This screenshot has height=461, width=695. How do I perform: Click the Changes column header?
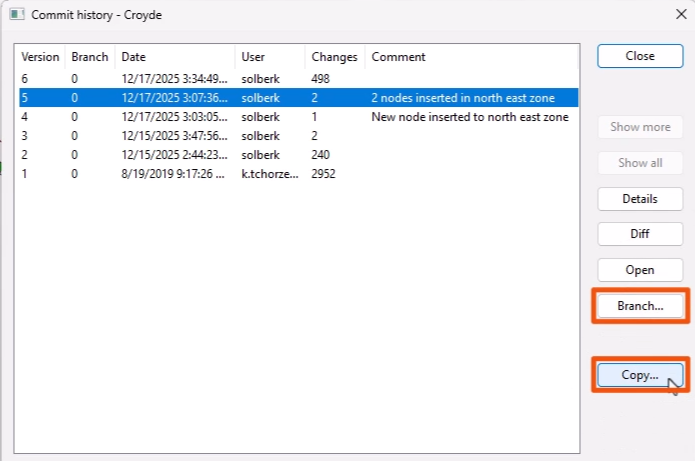(335, 57)
